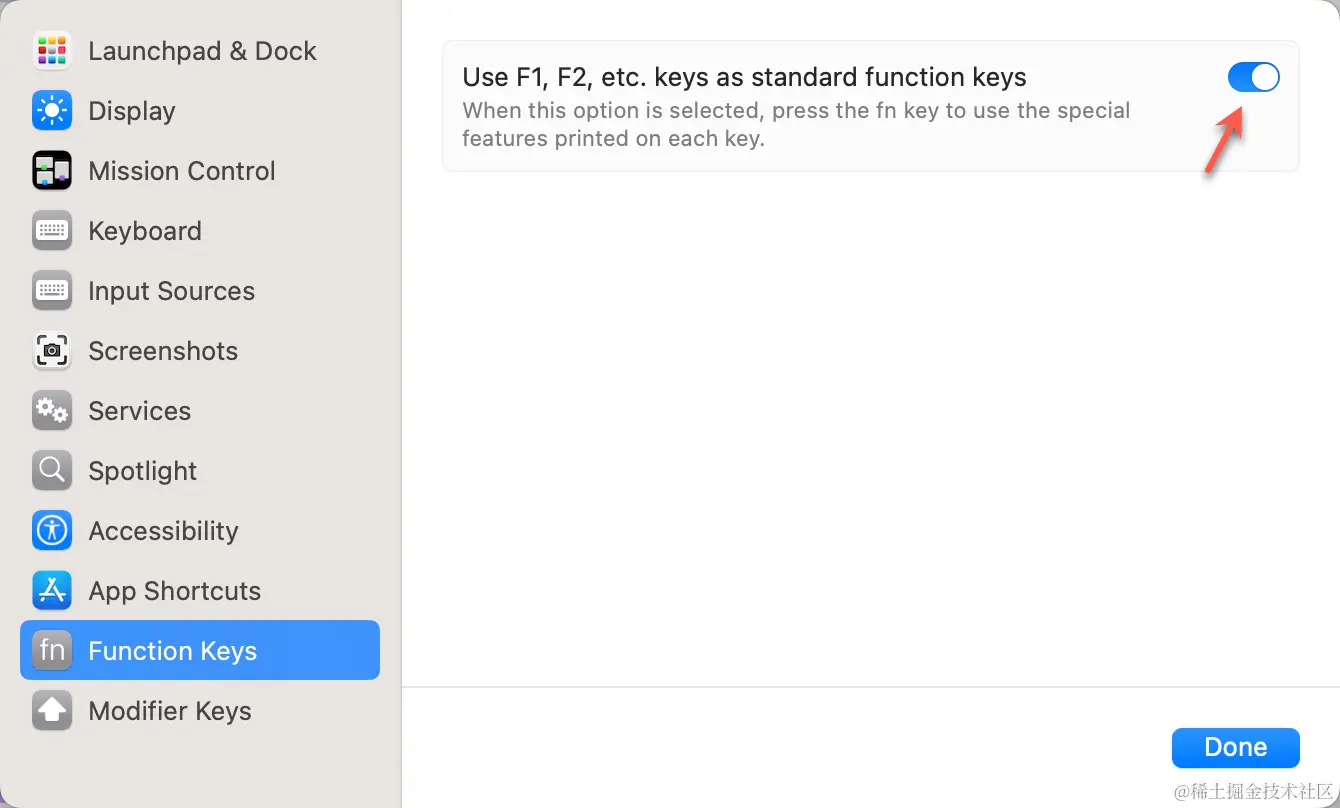Viewport: 1340px width, 808px height.
Task: Click the Modifier Keys arrow icon
Action: tap(52, 711)
